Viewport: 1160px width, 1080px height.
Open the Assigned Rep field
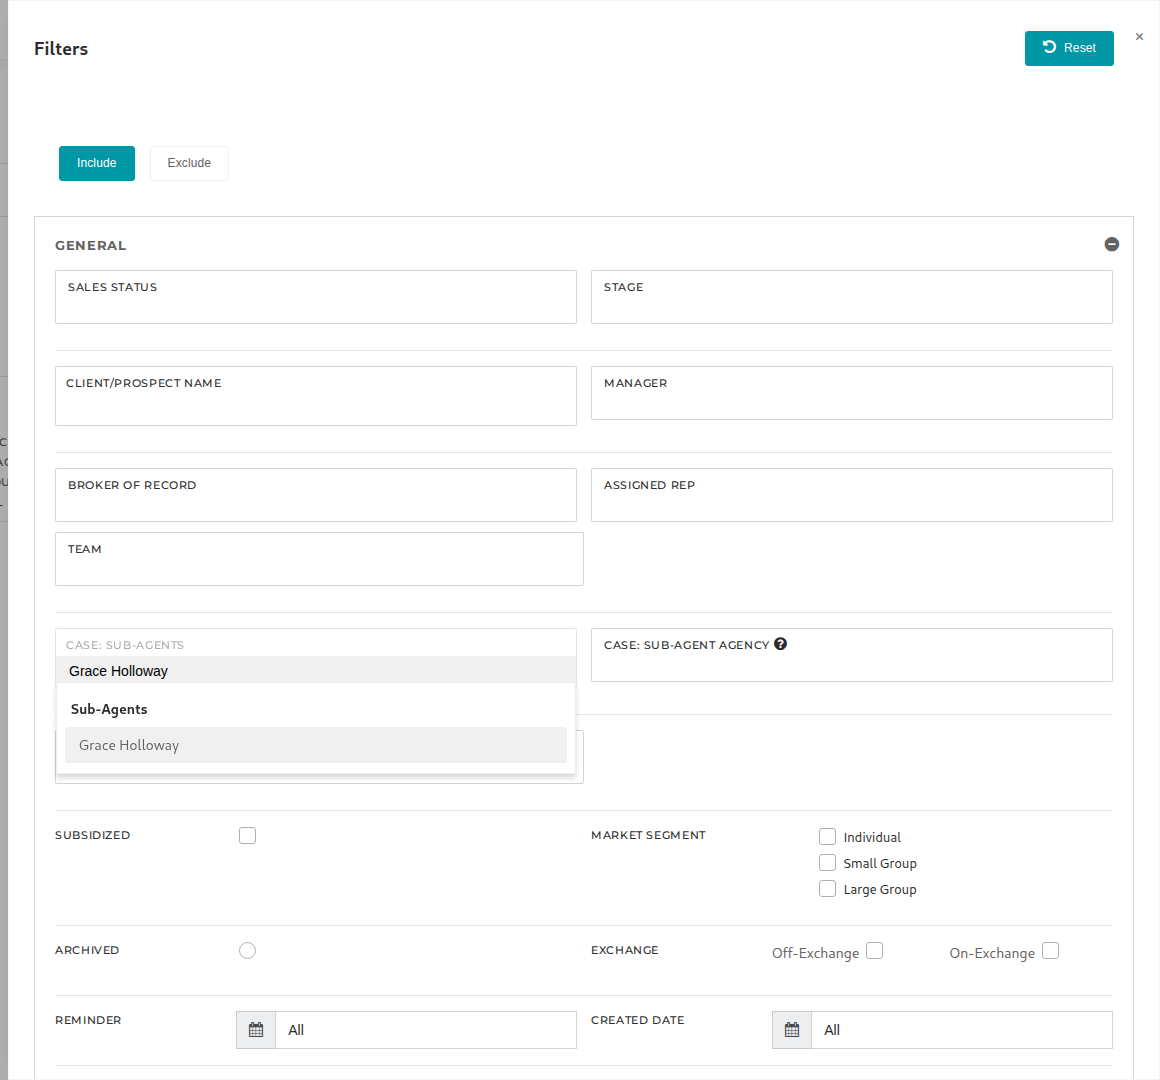tap(852, 495)
